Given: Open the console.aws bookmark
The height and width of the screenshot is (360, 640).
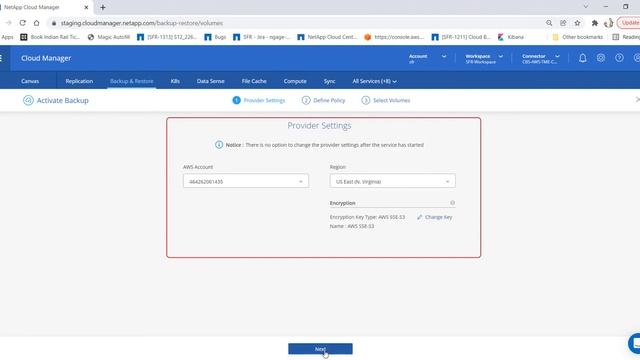Looking at the screenshot, I should pos(394,37).
